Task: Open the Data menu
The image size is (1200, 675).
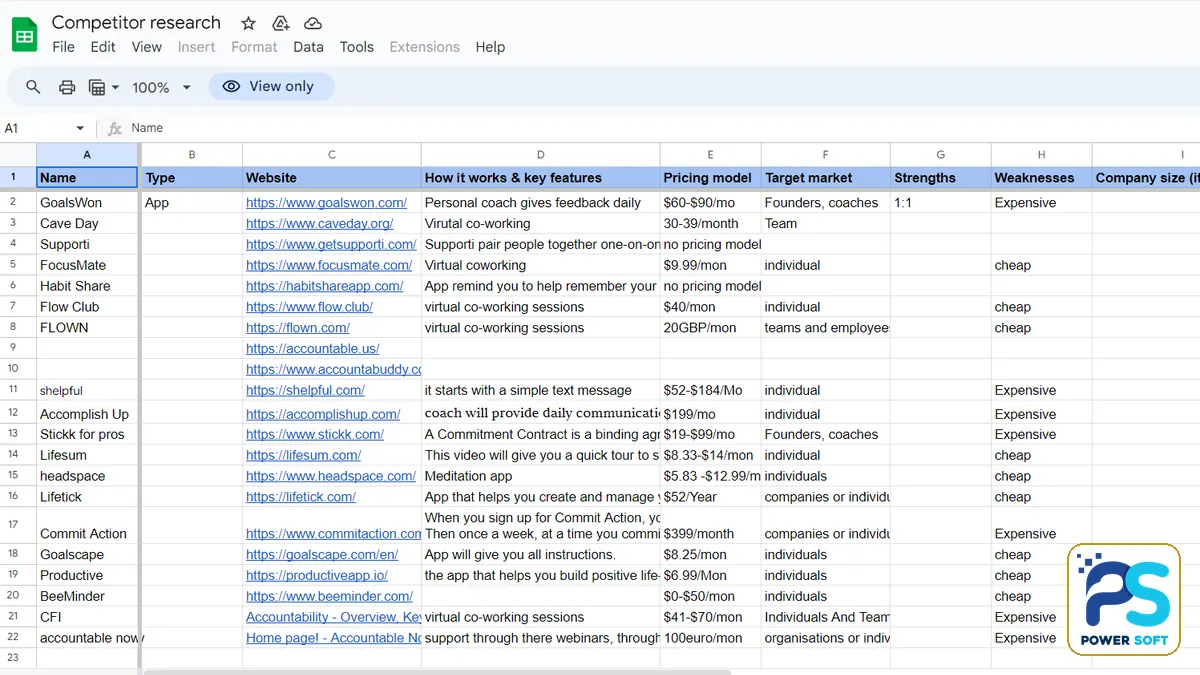Action: [x=308, y=47]
